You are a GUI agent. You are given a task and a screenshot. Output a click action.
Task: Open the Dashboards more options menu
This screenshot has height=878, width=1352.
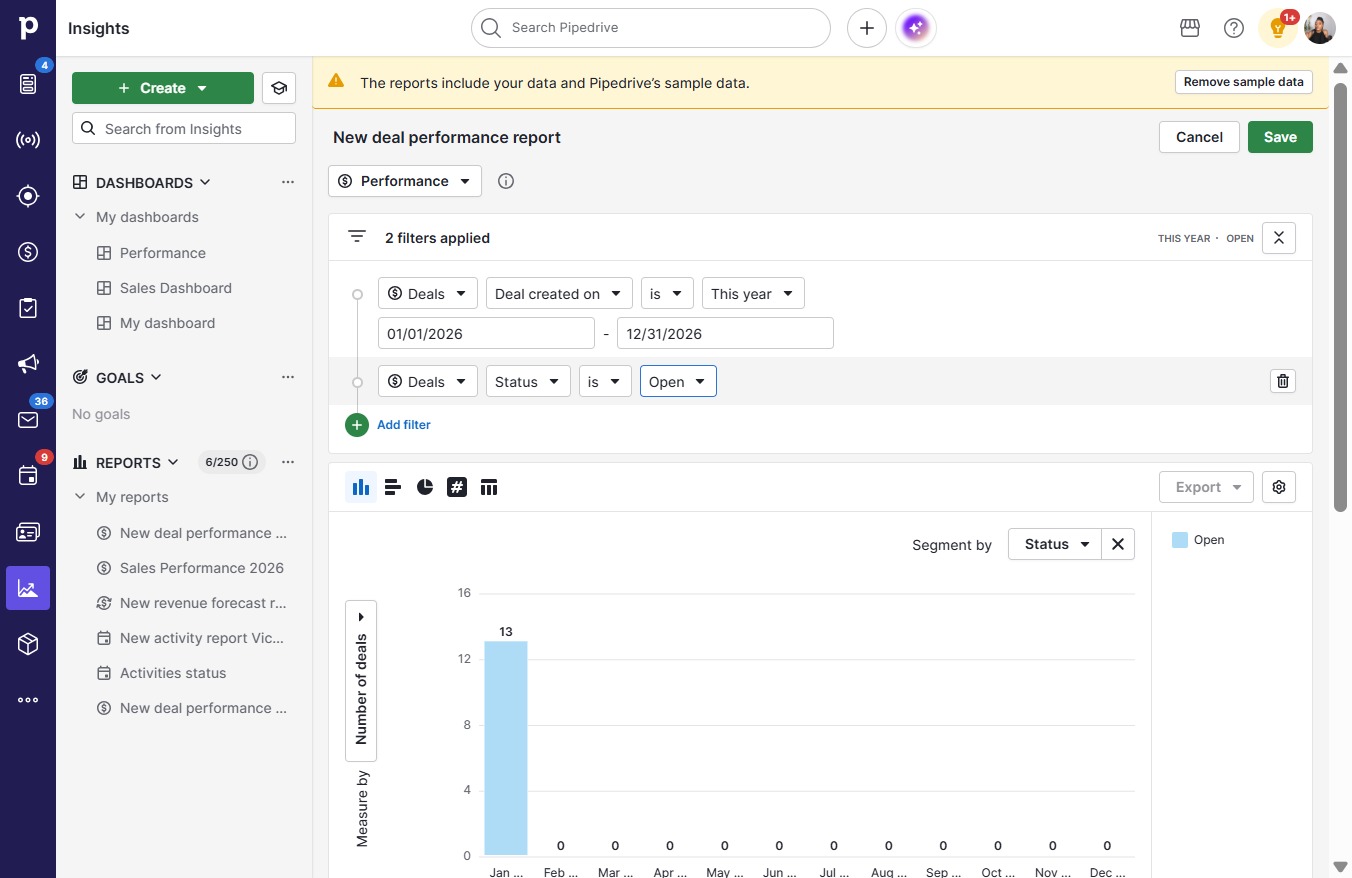288,182
